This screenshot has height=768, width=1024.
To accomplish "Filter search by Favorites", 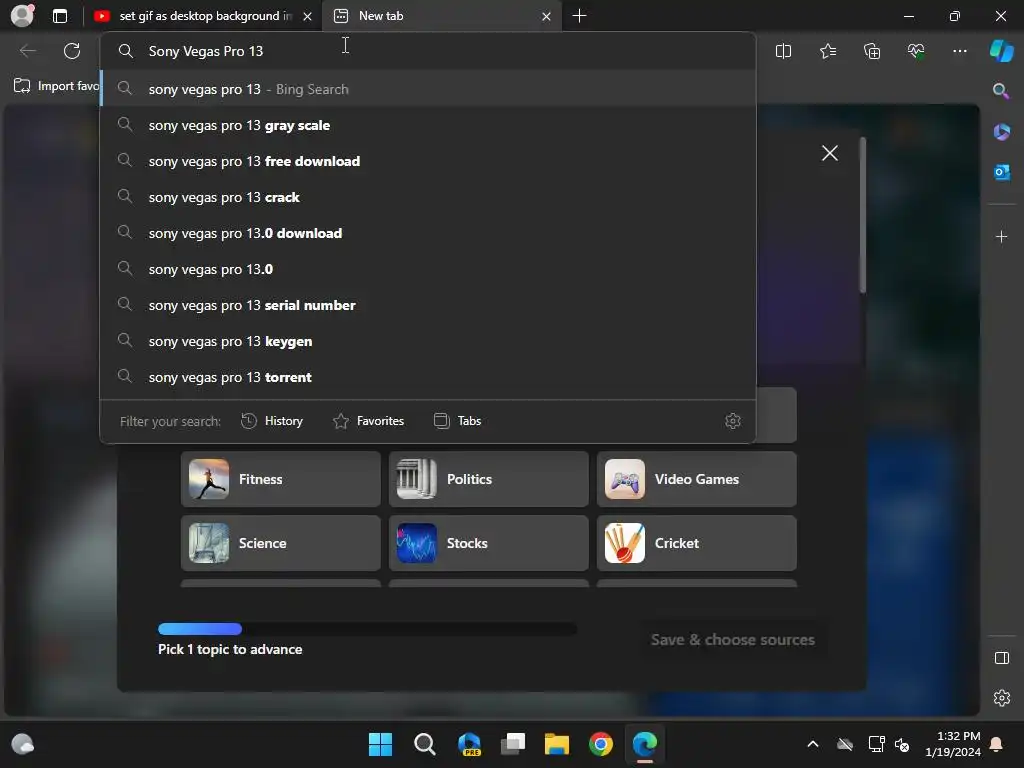I will point(368,421).
